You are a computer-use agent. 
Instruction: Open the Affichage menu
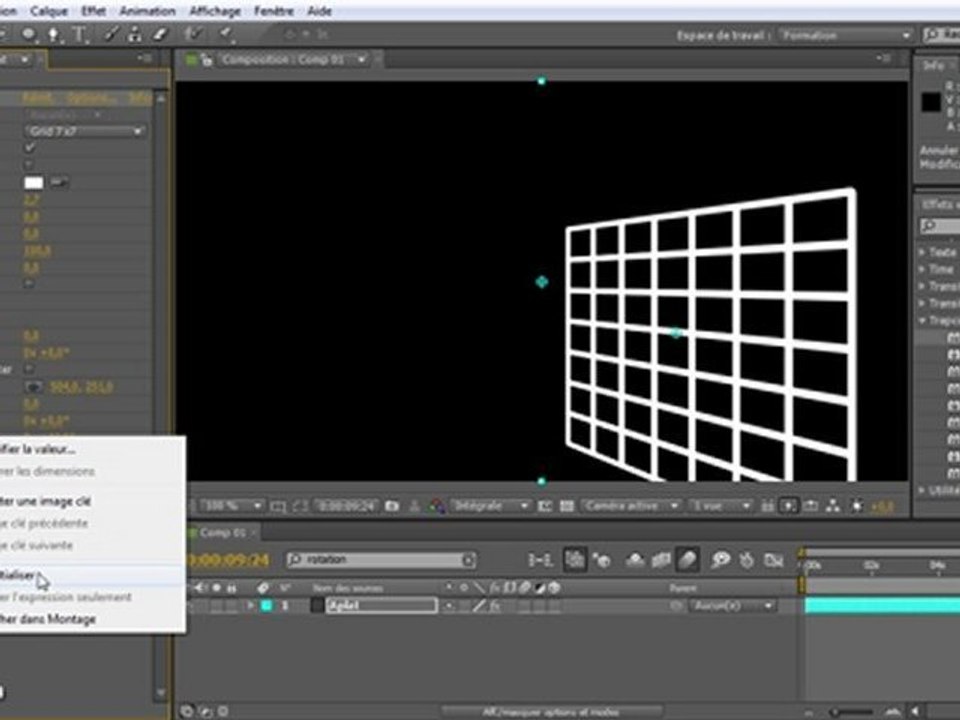tap(215, 11)
